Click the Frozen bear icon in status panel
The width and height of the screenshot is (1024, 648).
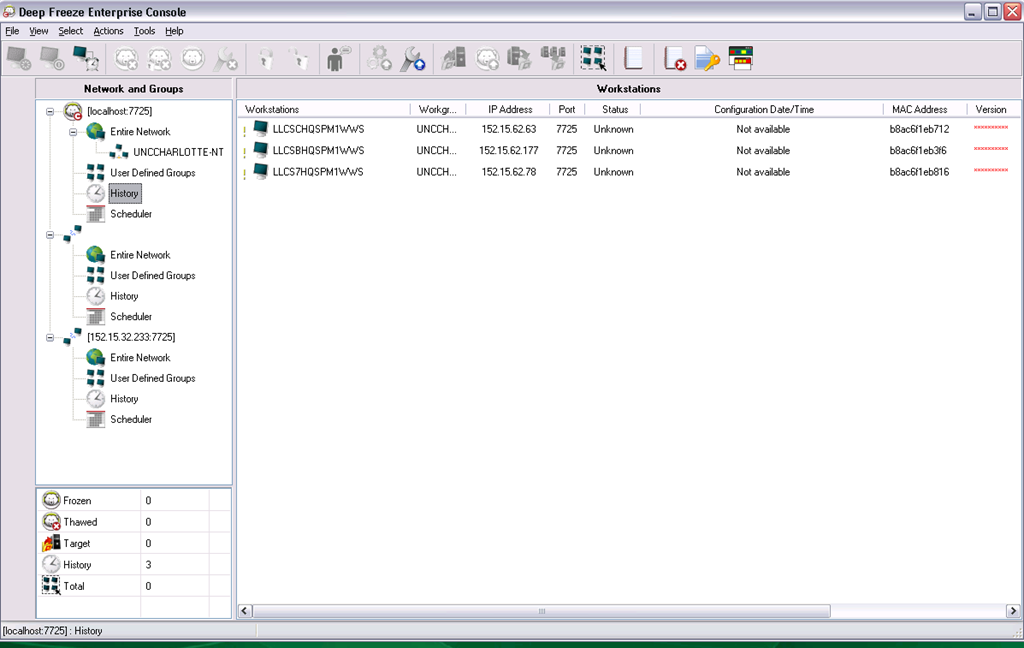(51, 500)
